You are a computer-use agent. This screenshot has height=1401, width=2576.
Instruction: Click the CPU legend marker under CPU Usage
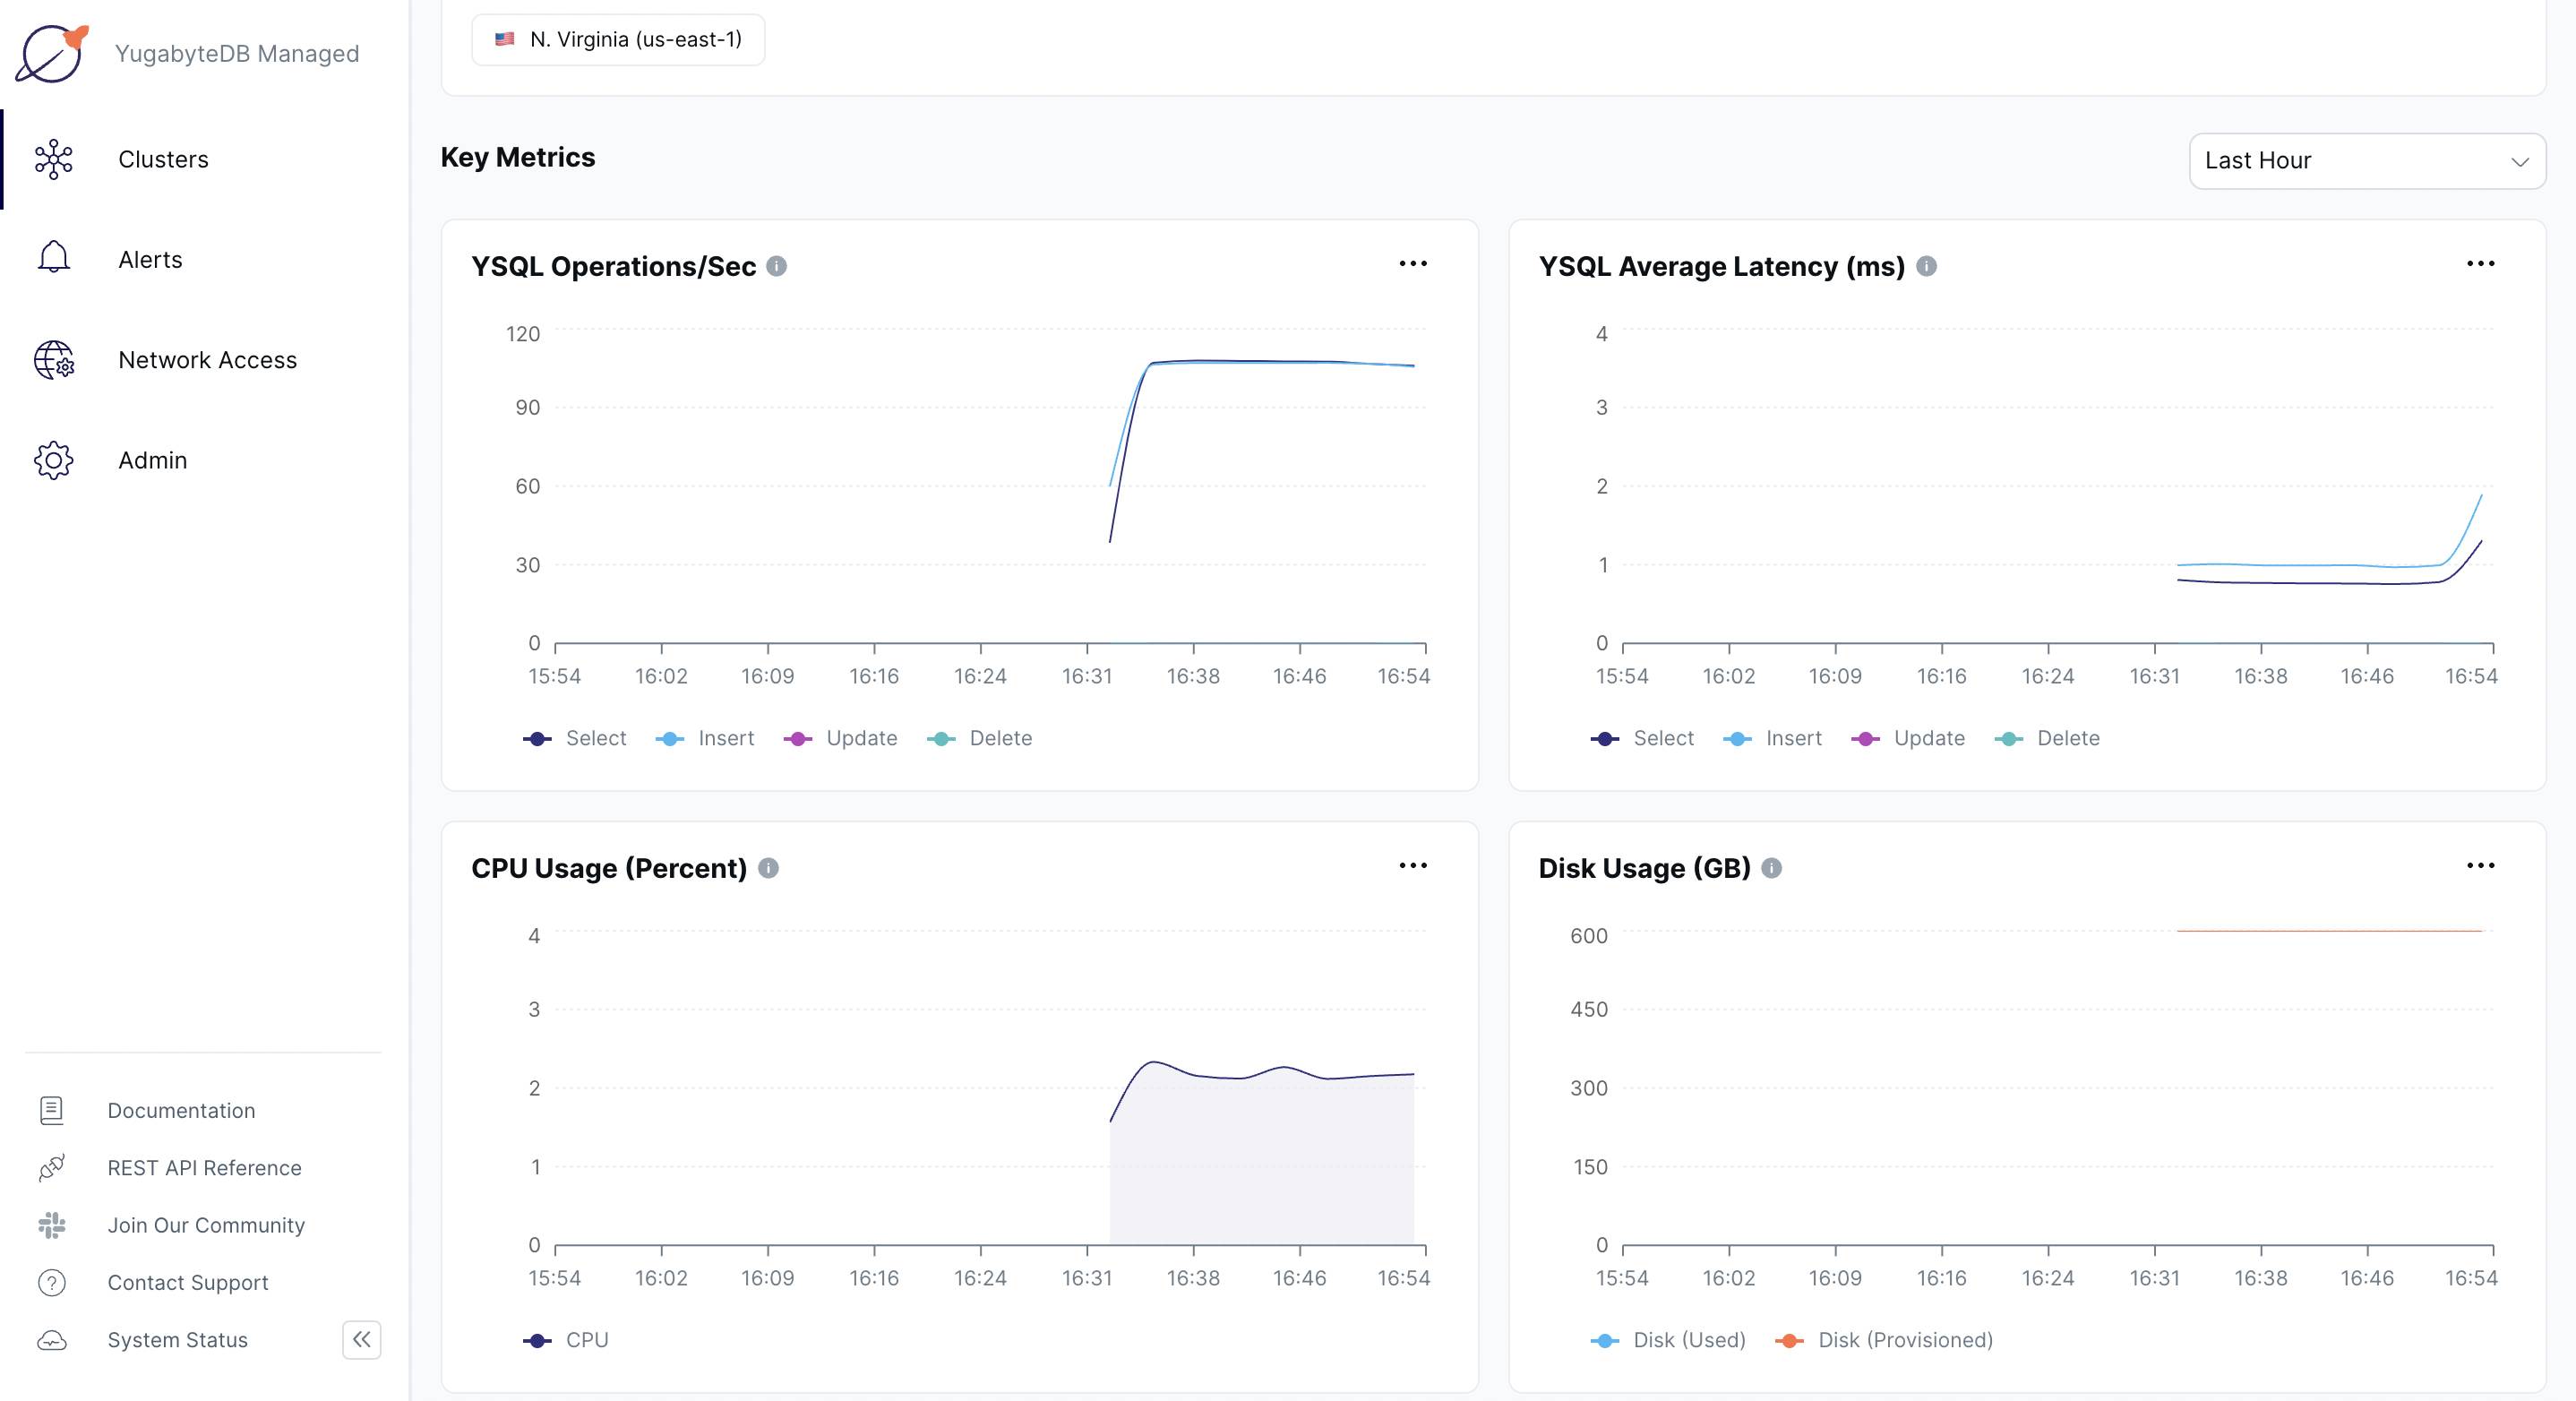(538, 1340)
